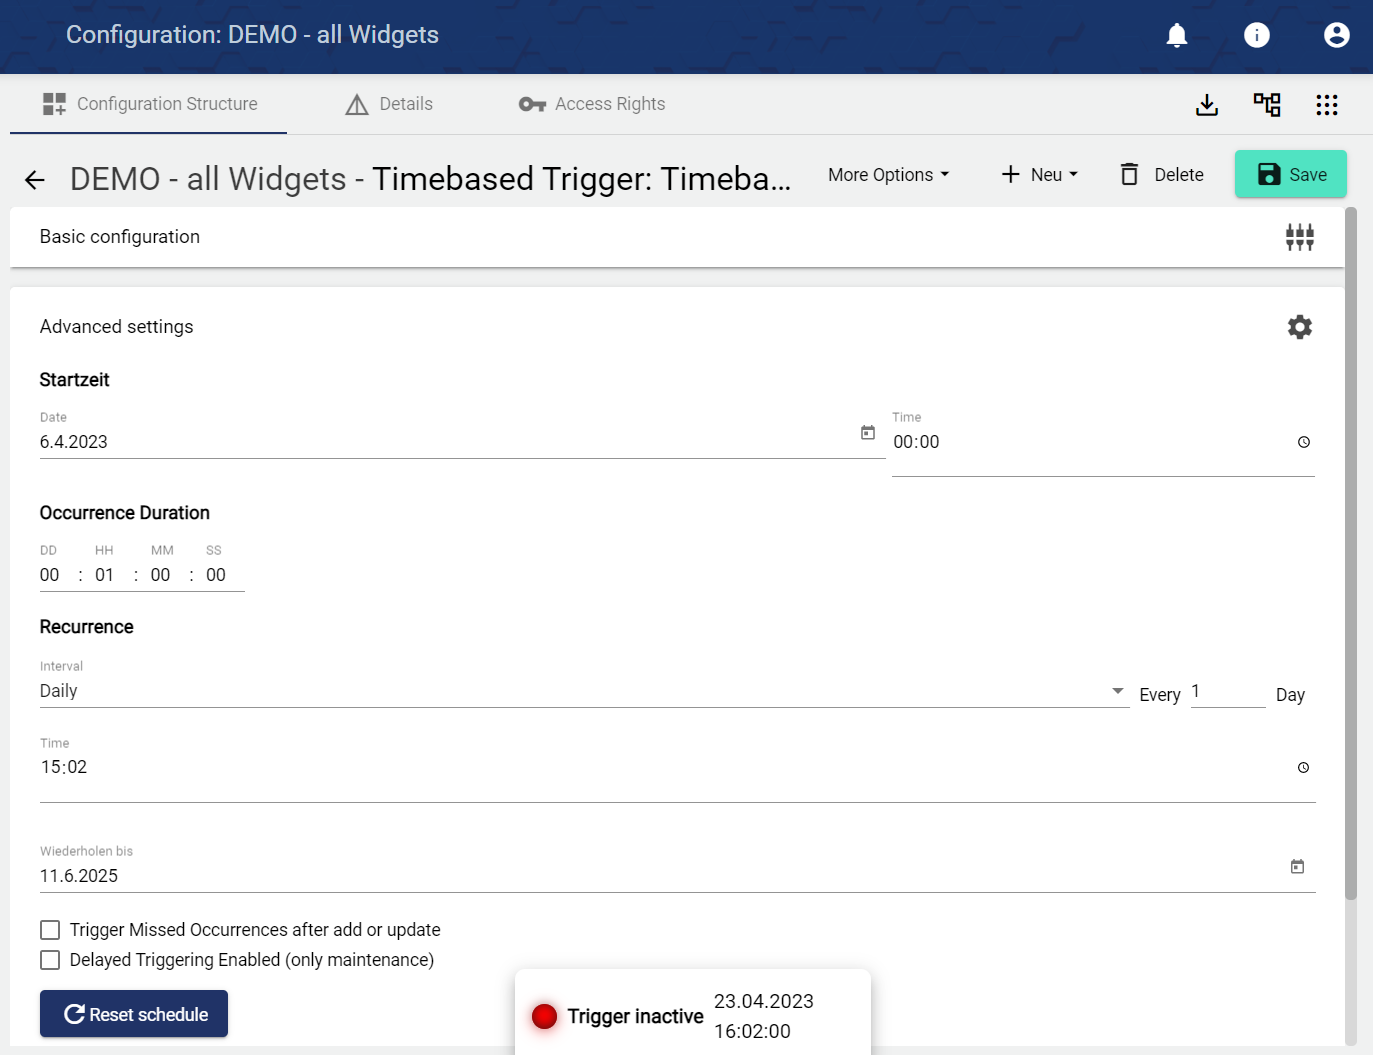Click the Save button
The image size is (1373, 1055).
point(1290,174)
